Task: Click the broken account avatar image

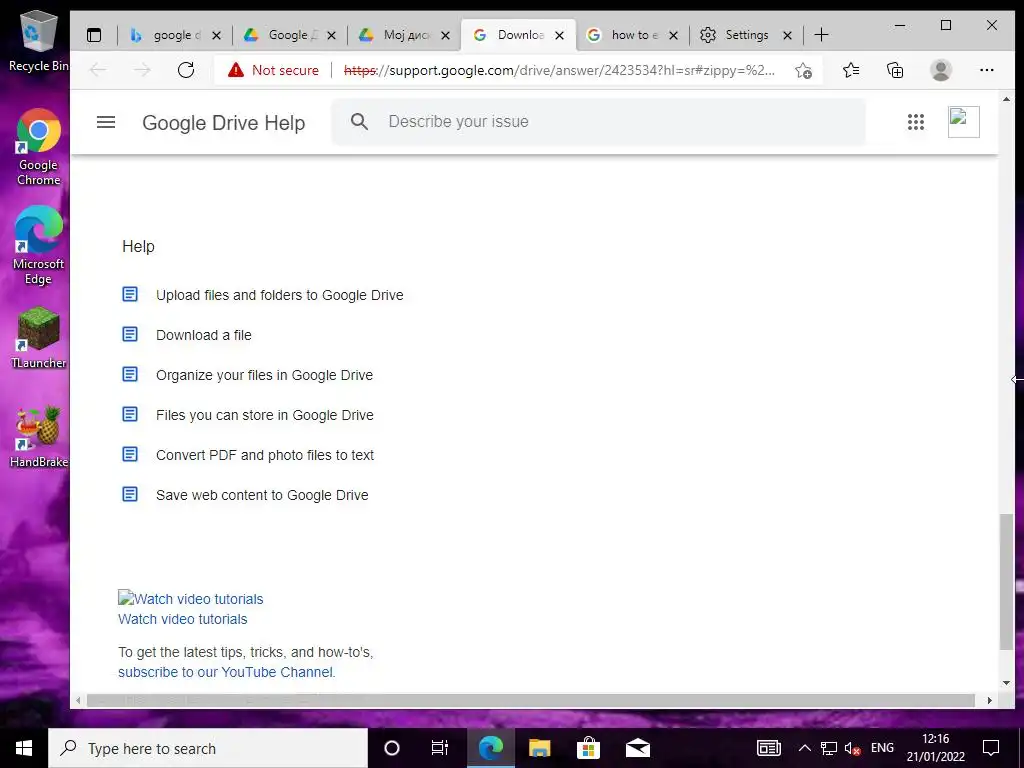Action: [963, 122]
